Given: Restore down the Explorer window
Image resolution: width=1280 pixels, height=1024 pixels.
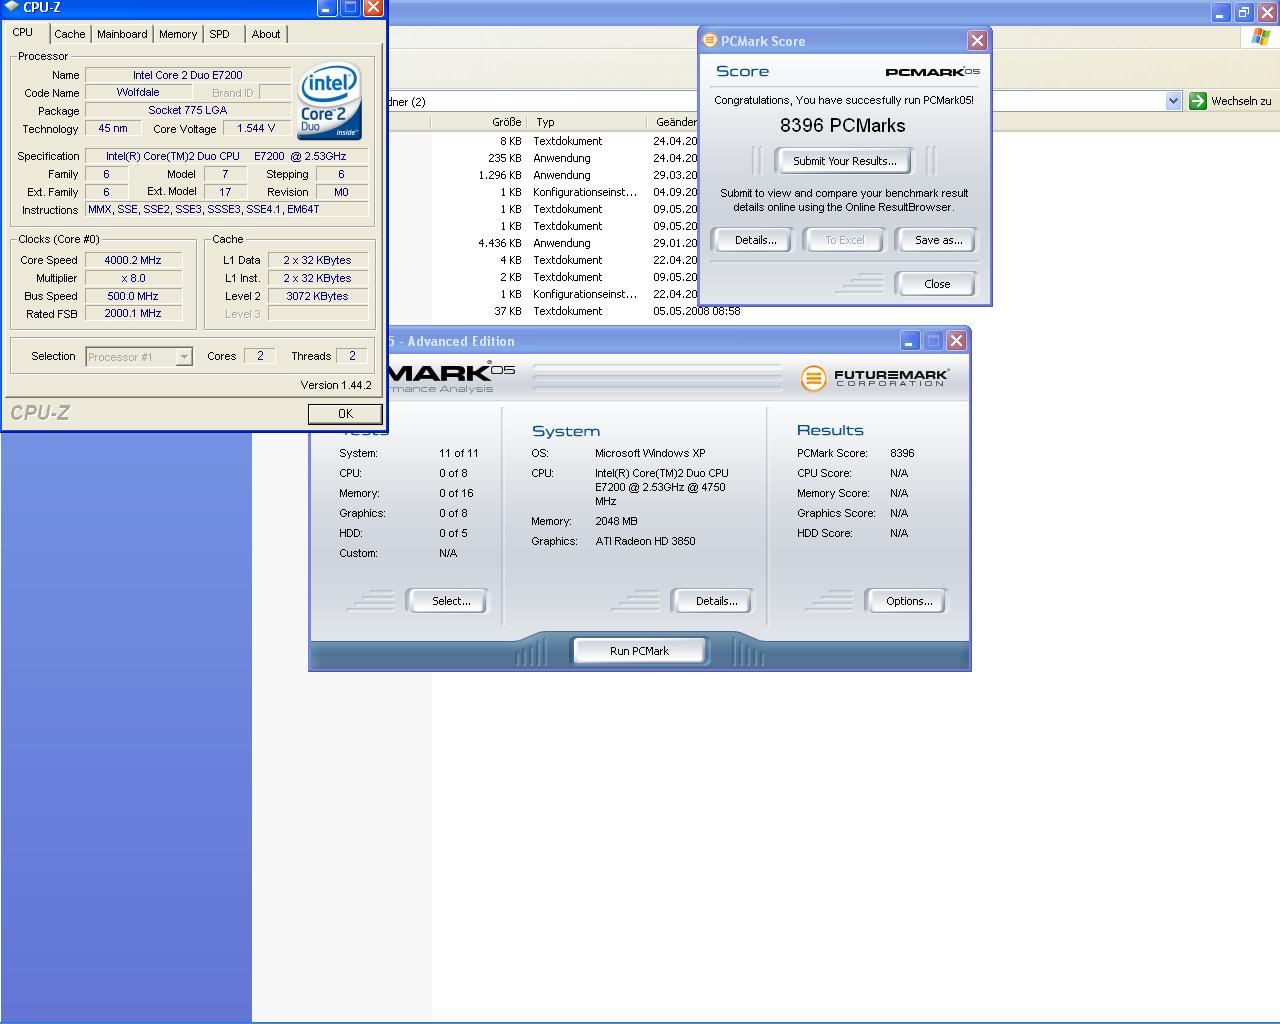Looking at the screenshot, I should click(x=1243, y=12).
